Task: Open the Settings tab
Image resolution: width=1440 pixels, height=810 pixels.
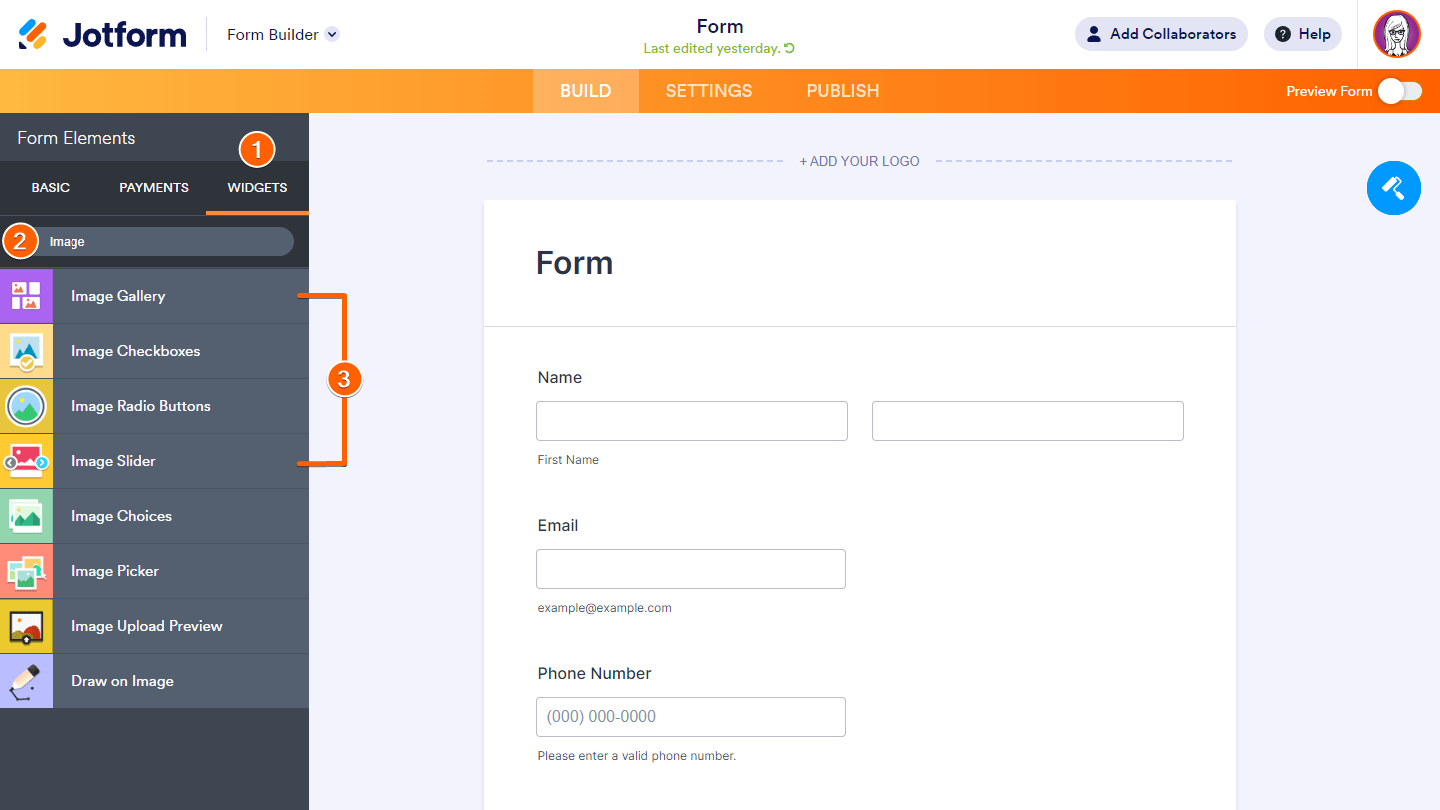Action: (x=709, y=91)
